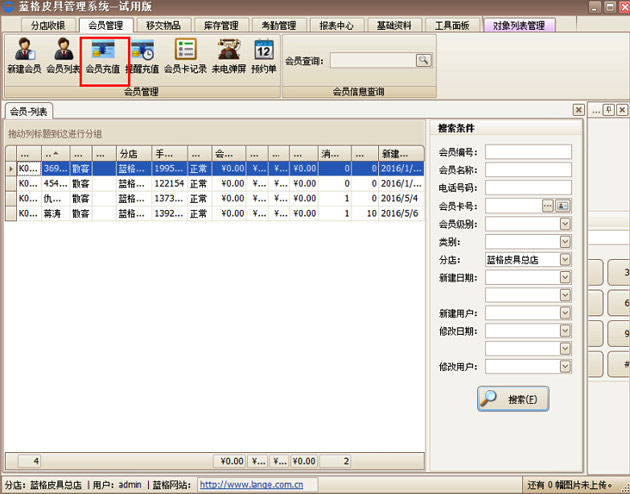Click card reader icon beside 会员卡号 field
Viewport: 630px width, 494px height.
pos(562,206)
